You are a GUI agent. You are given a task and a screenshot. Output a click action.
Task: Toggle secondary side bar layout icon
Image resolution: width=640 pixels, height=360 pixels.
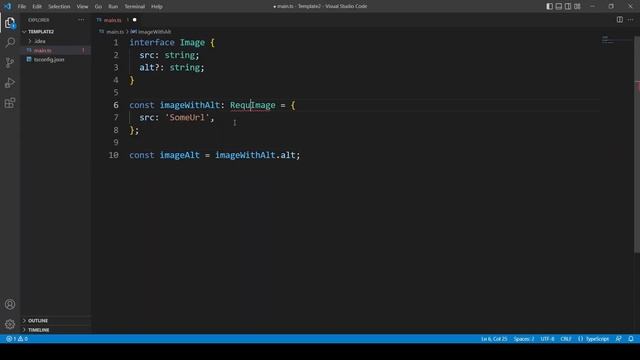568,6
